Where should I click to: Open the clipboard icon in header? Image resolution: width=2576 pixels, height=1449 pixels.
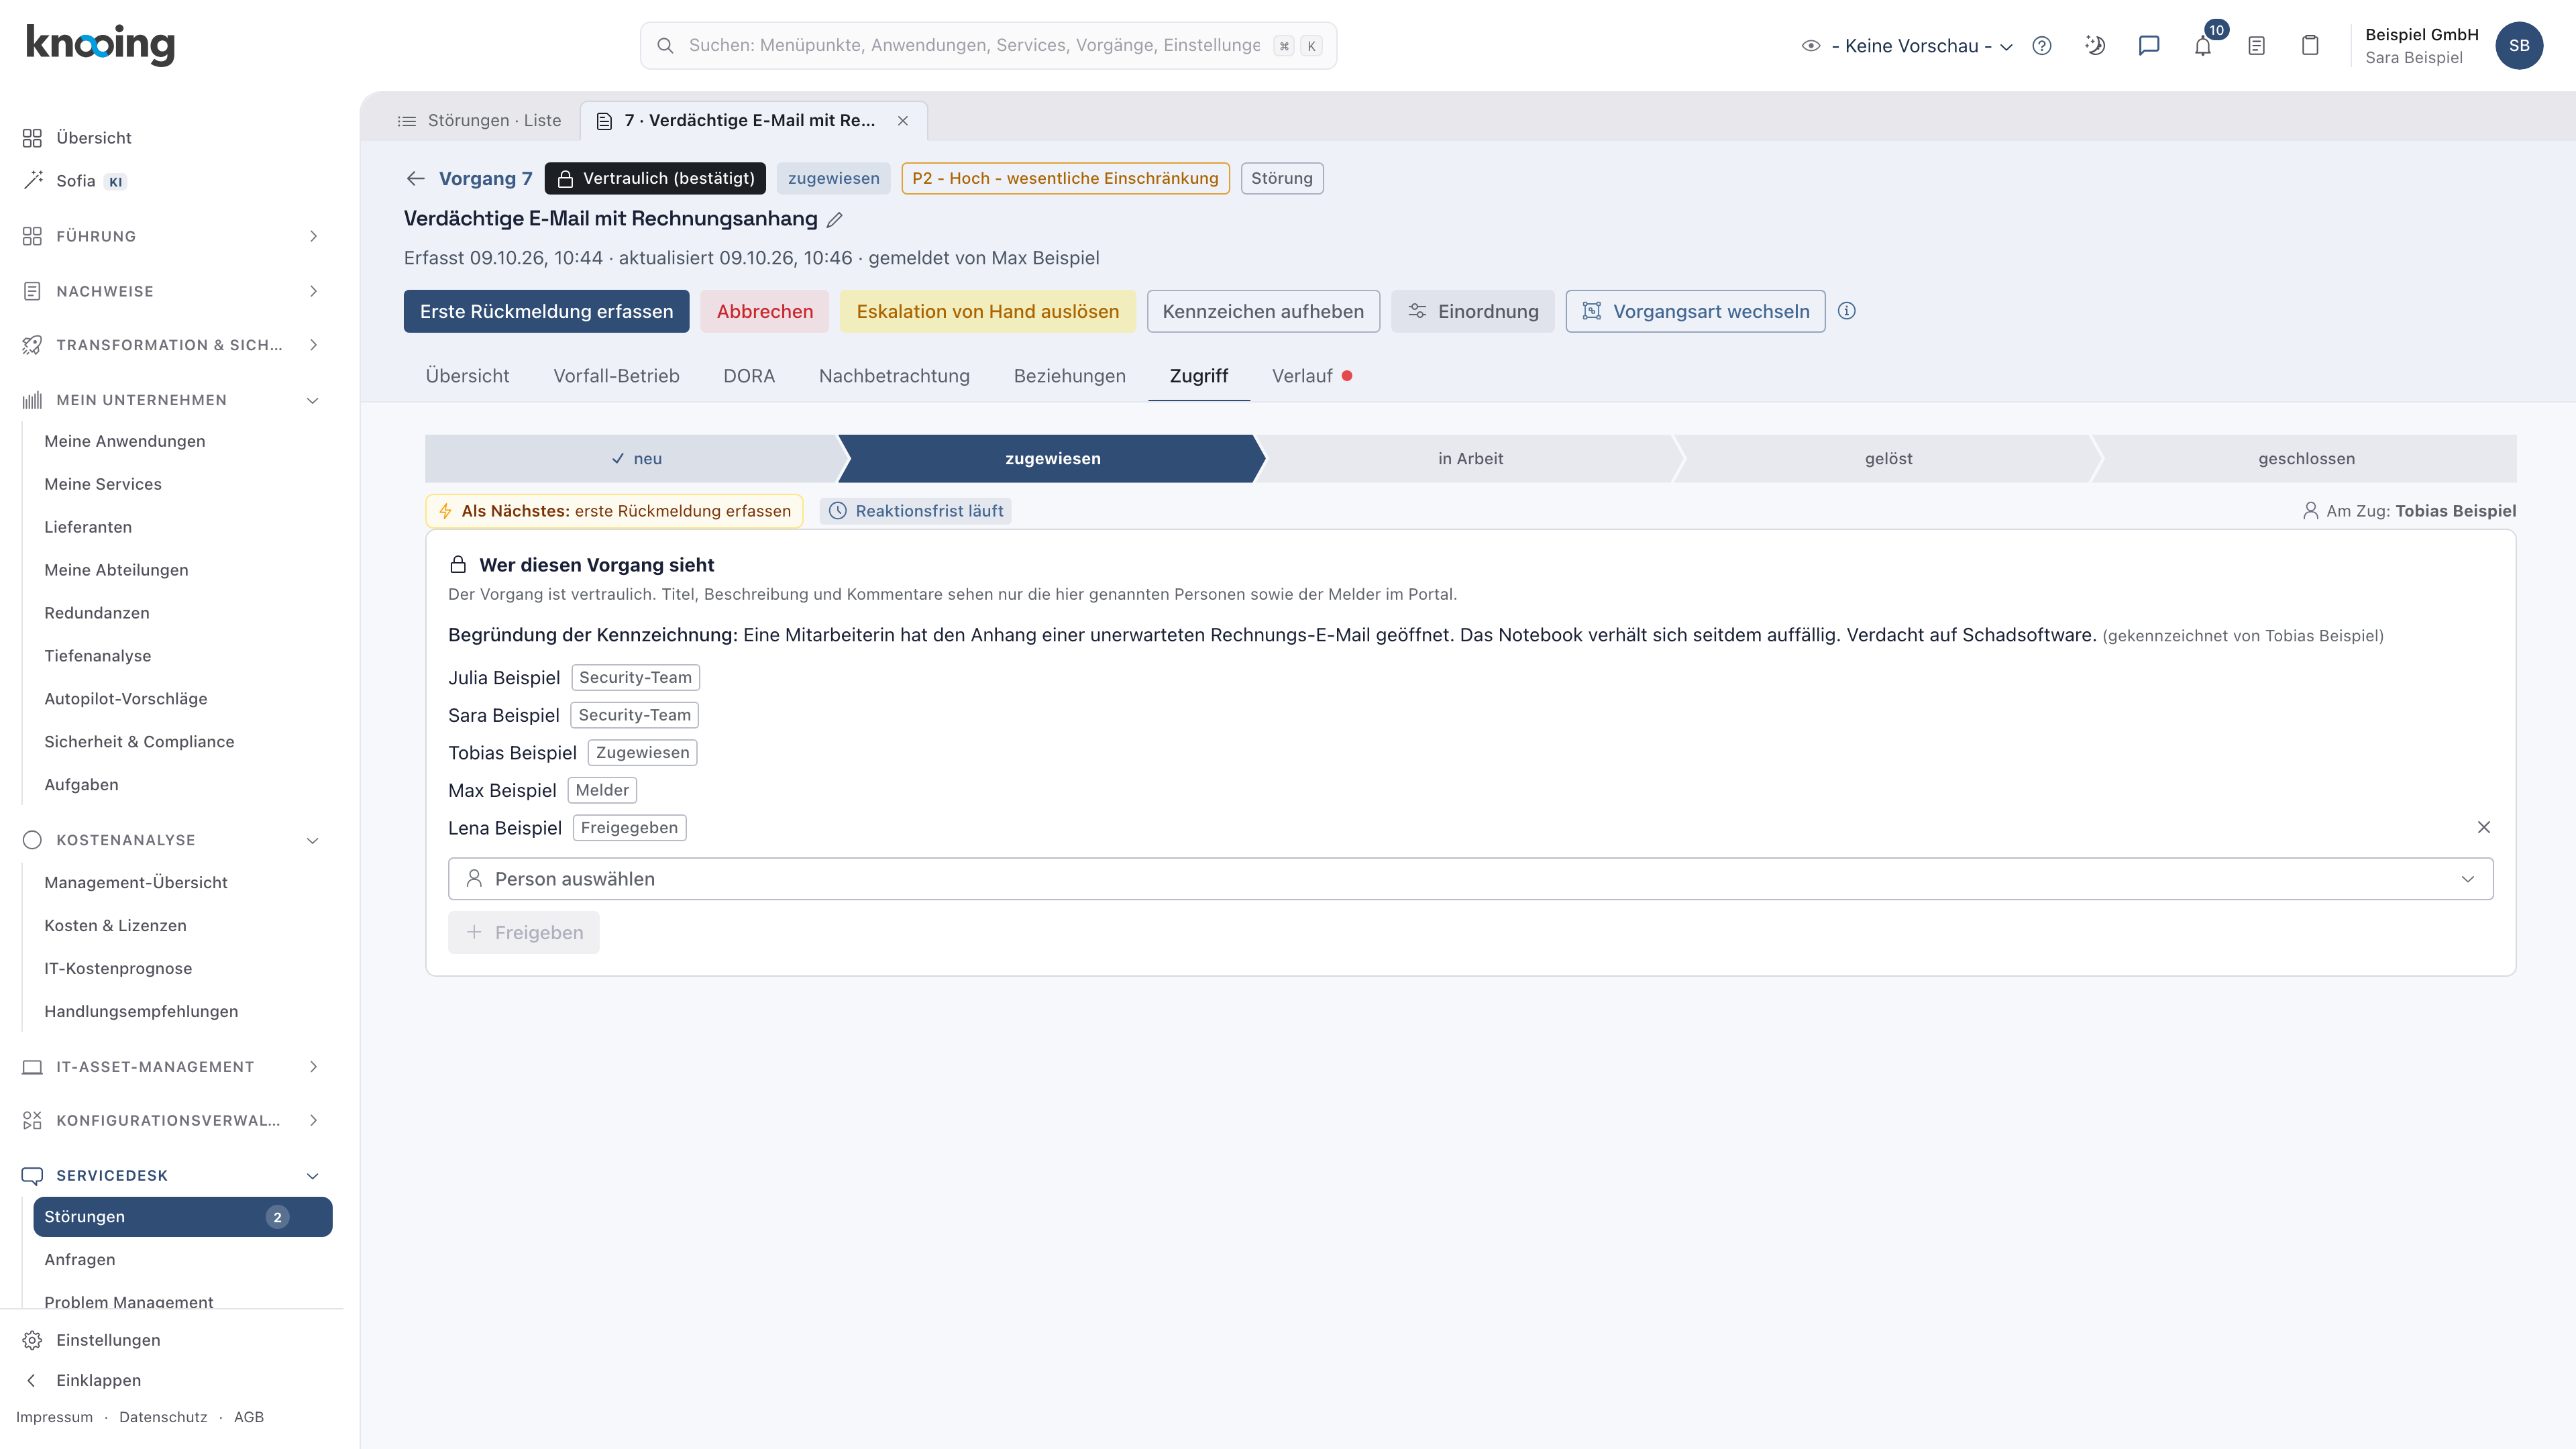tap(2310, 45)
